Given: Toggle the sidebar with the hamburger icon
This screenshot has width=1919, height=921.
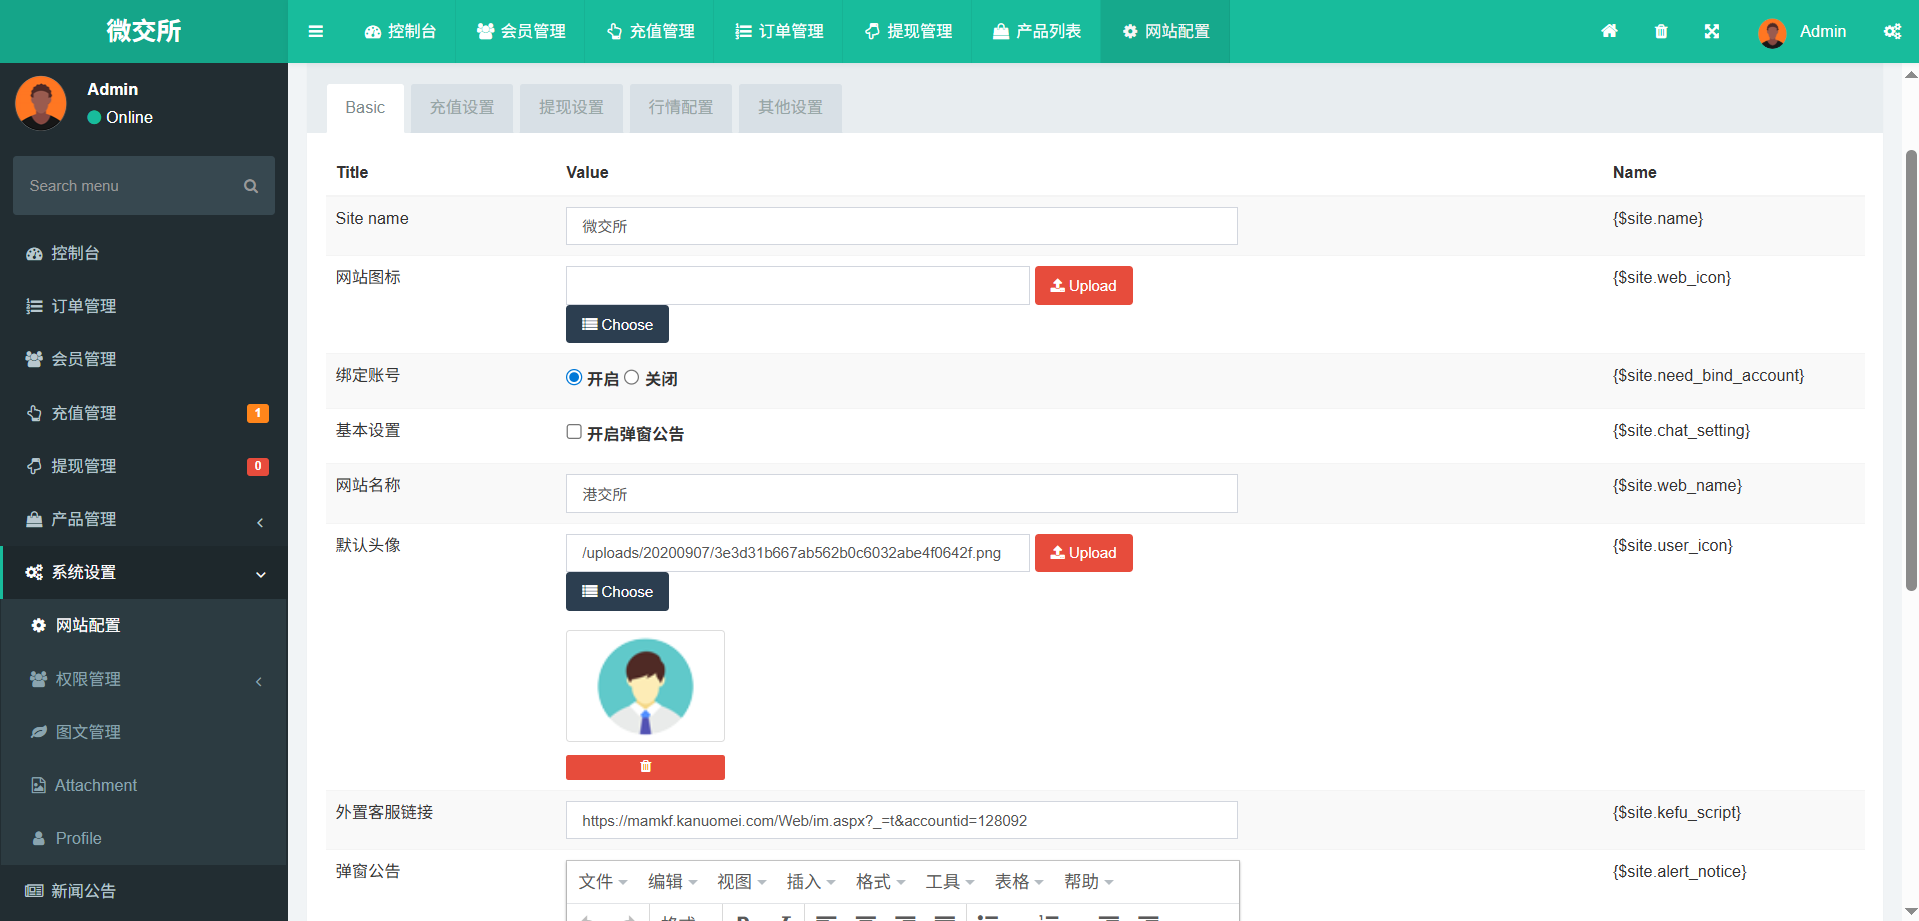Looking at the screenshot, I should click(316, 31).
